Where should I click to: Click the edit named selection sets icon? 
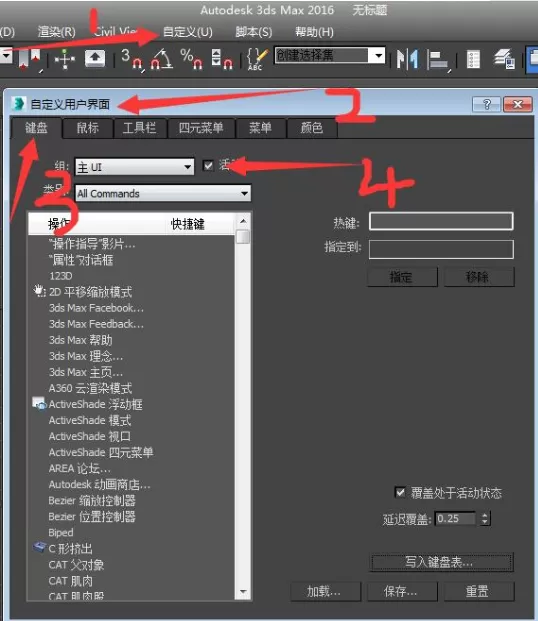[257, 59]
